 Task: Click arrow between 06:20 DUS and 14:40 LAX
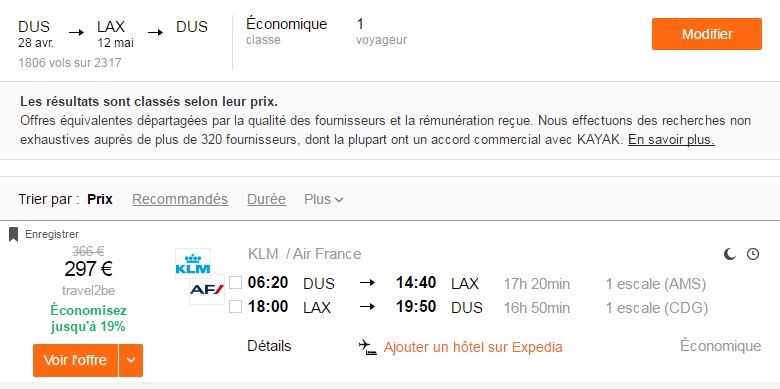pos(367,283)
